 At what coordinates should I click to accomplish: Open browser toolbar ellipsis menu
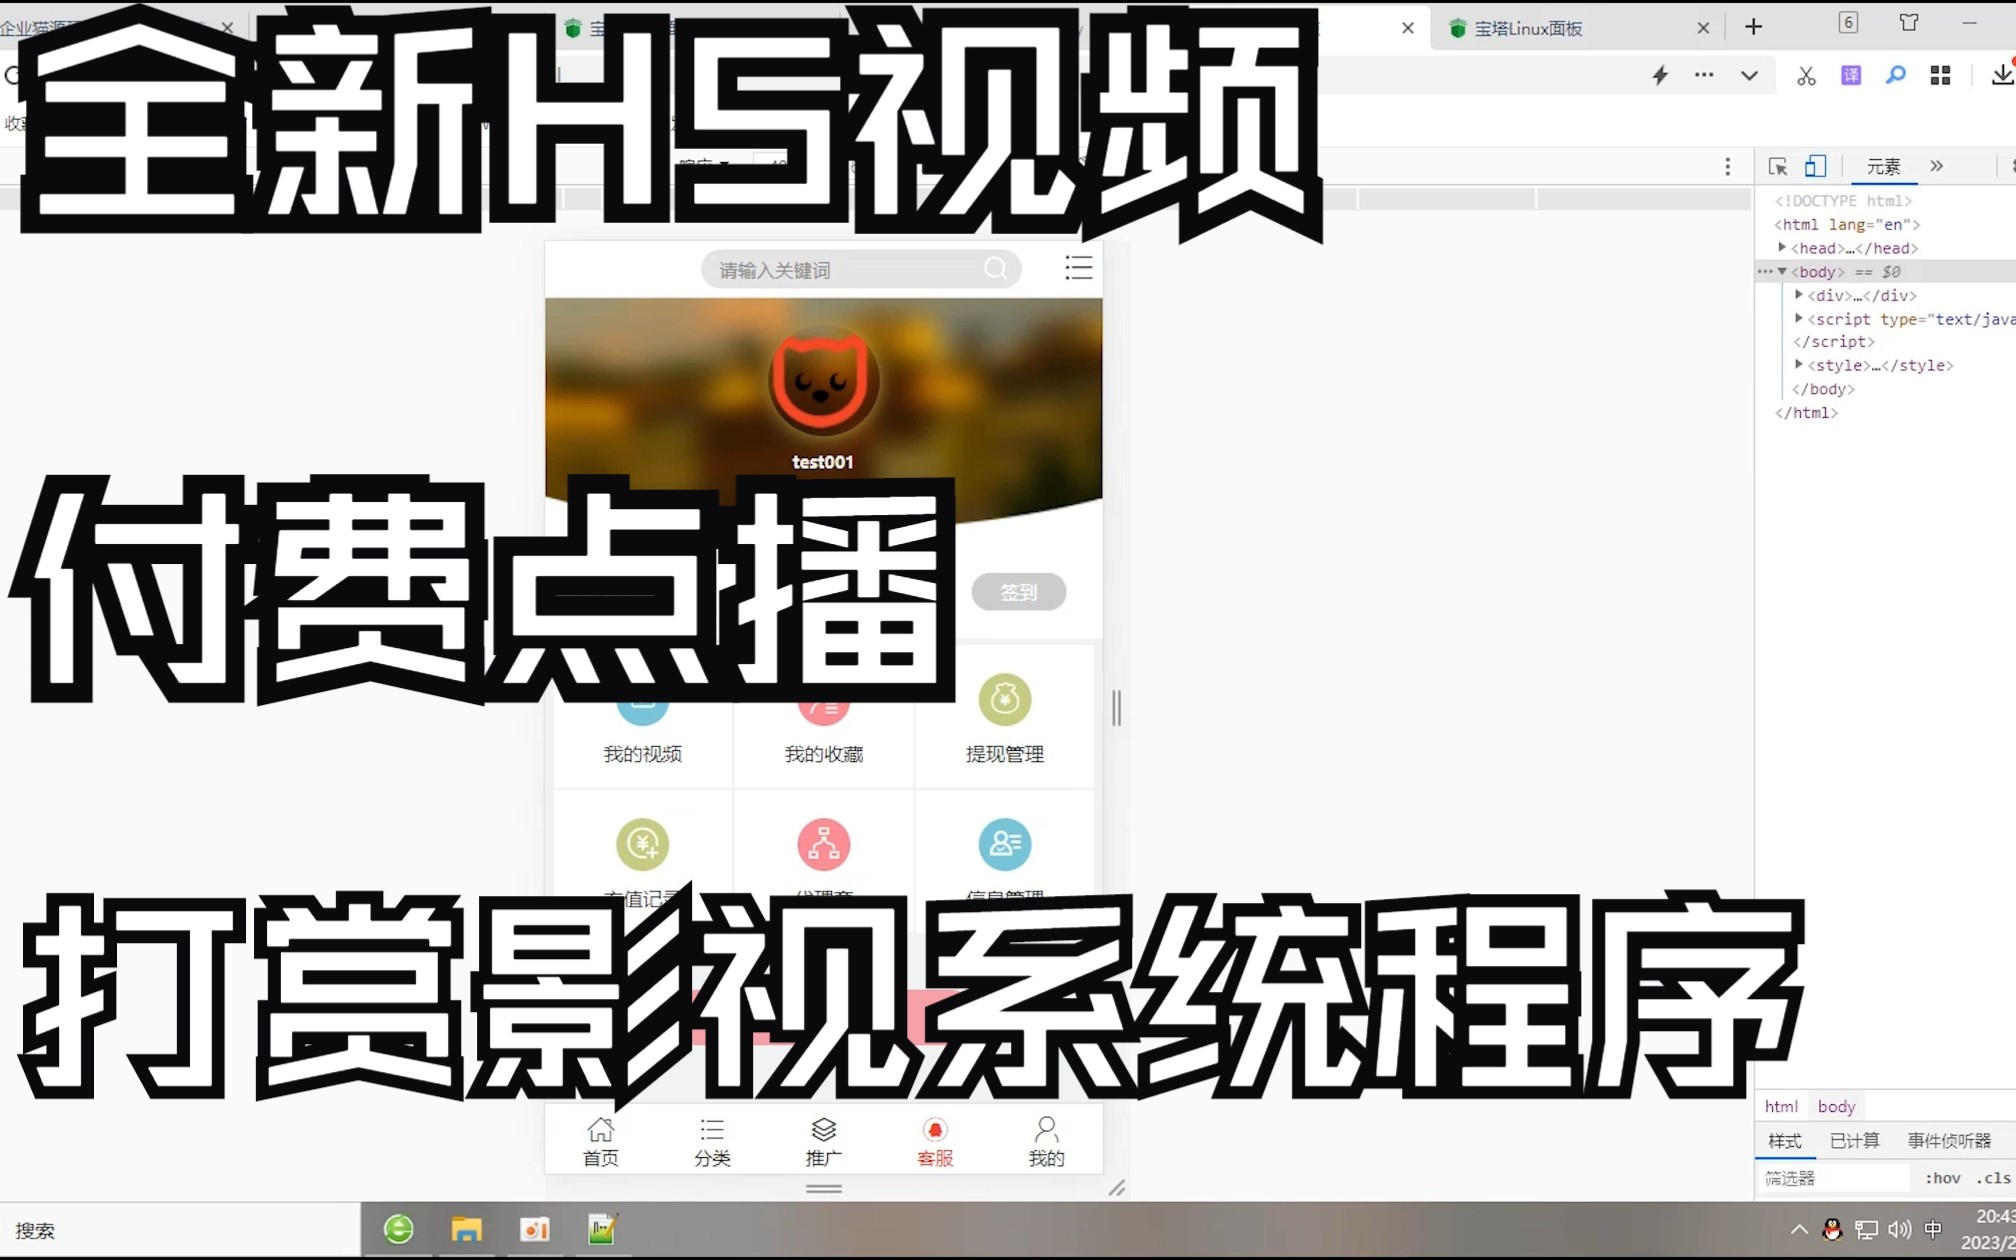click(1704, 75)
